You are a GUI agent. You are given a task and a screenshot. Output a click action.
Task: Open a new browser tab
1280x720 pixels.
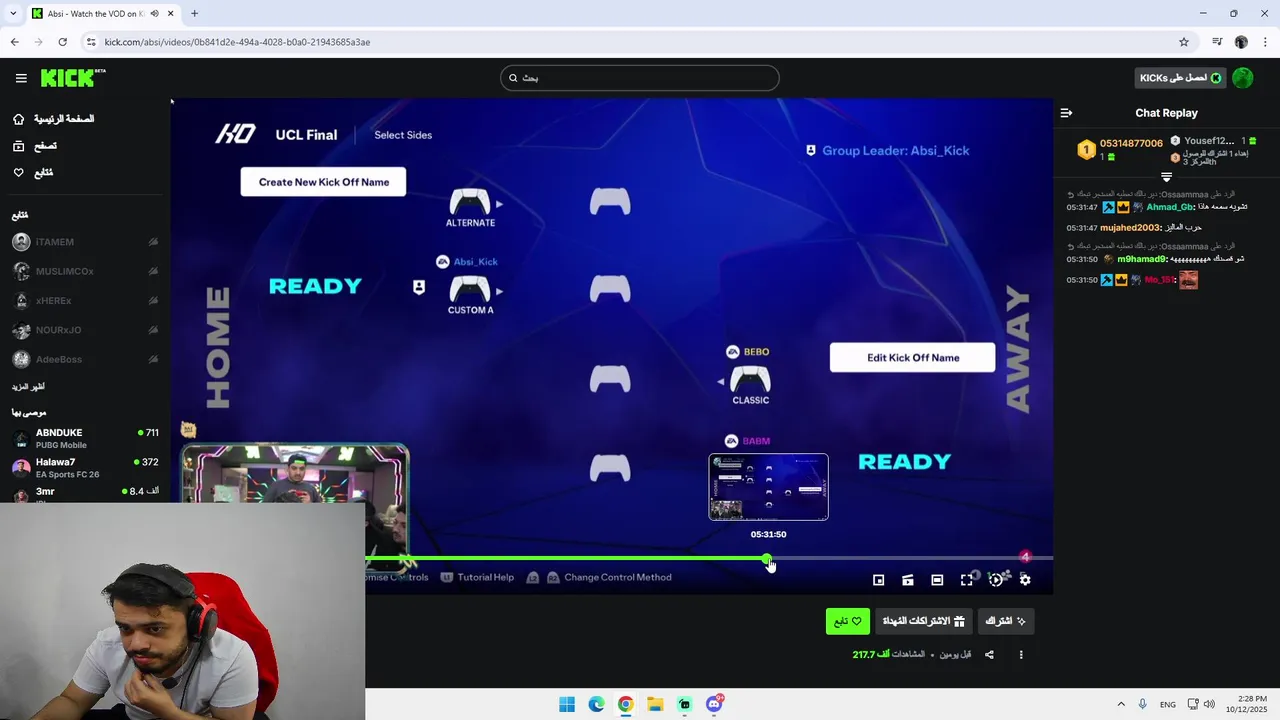tap(194, 14)
